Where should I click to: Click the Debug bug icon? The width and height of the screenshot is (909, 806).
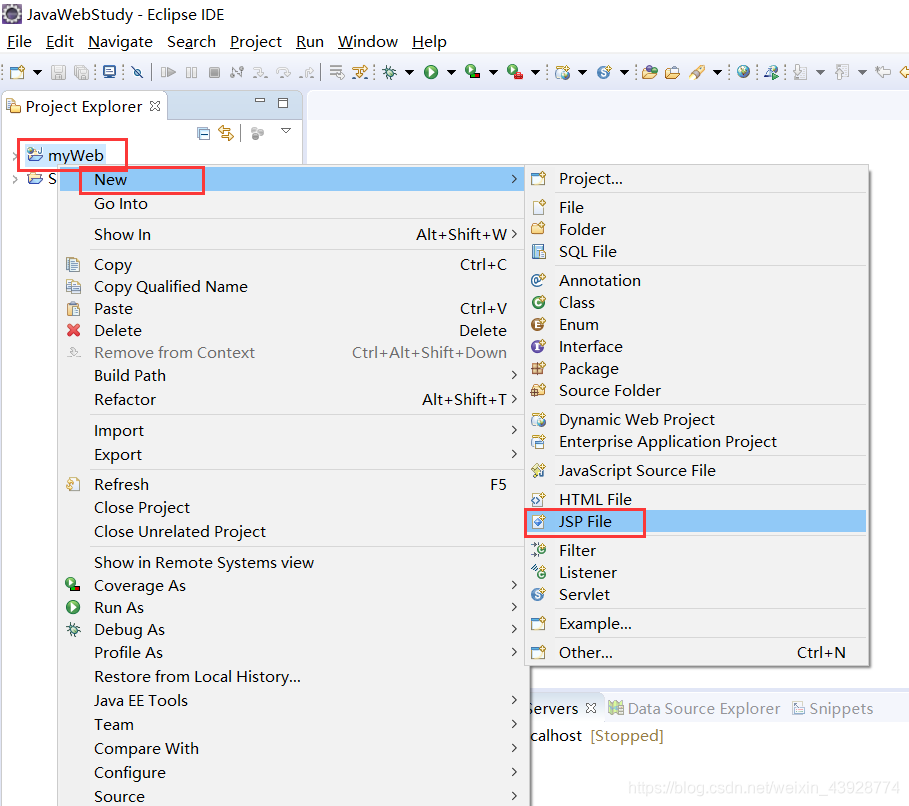point(390,72)
